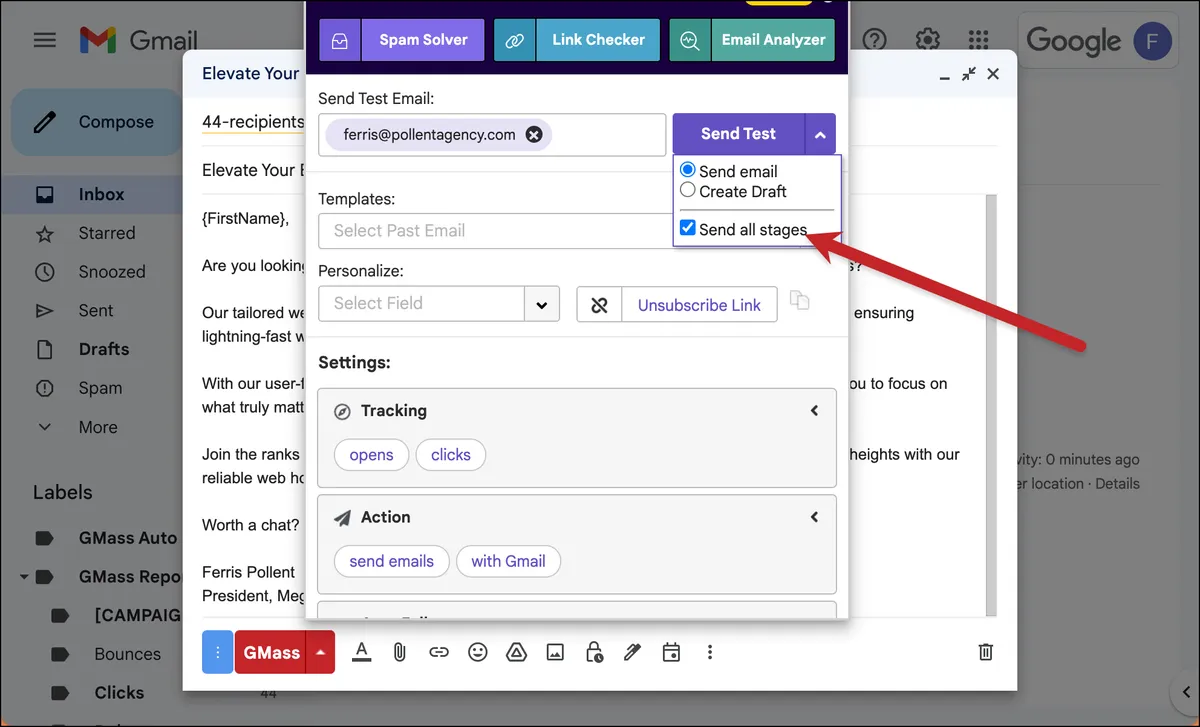Discard draft with trash icon
The width and height of the screenshot is (1200, 727).
tap(986, 652)
